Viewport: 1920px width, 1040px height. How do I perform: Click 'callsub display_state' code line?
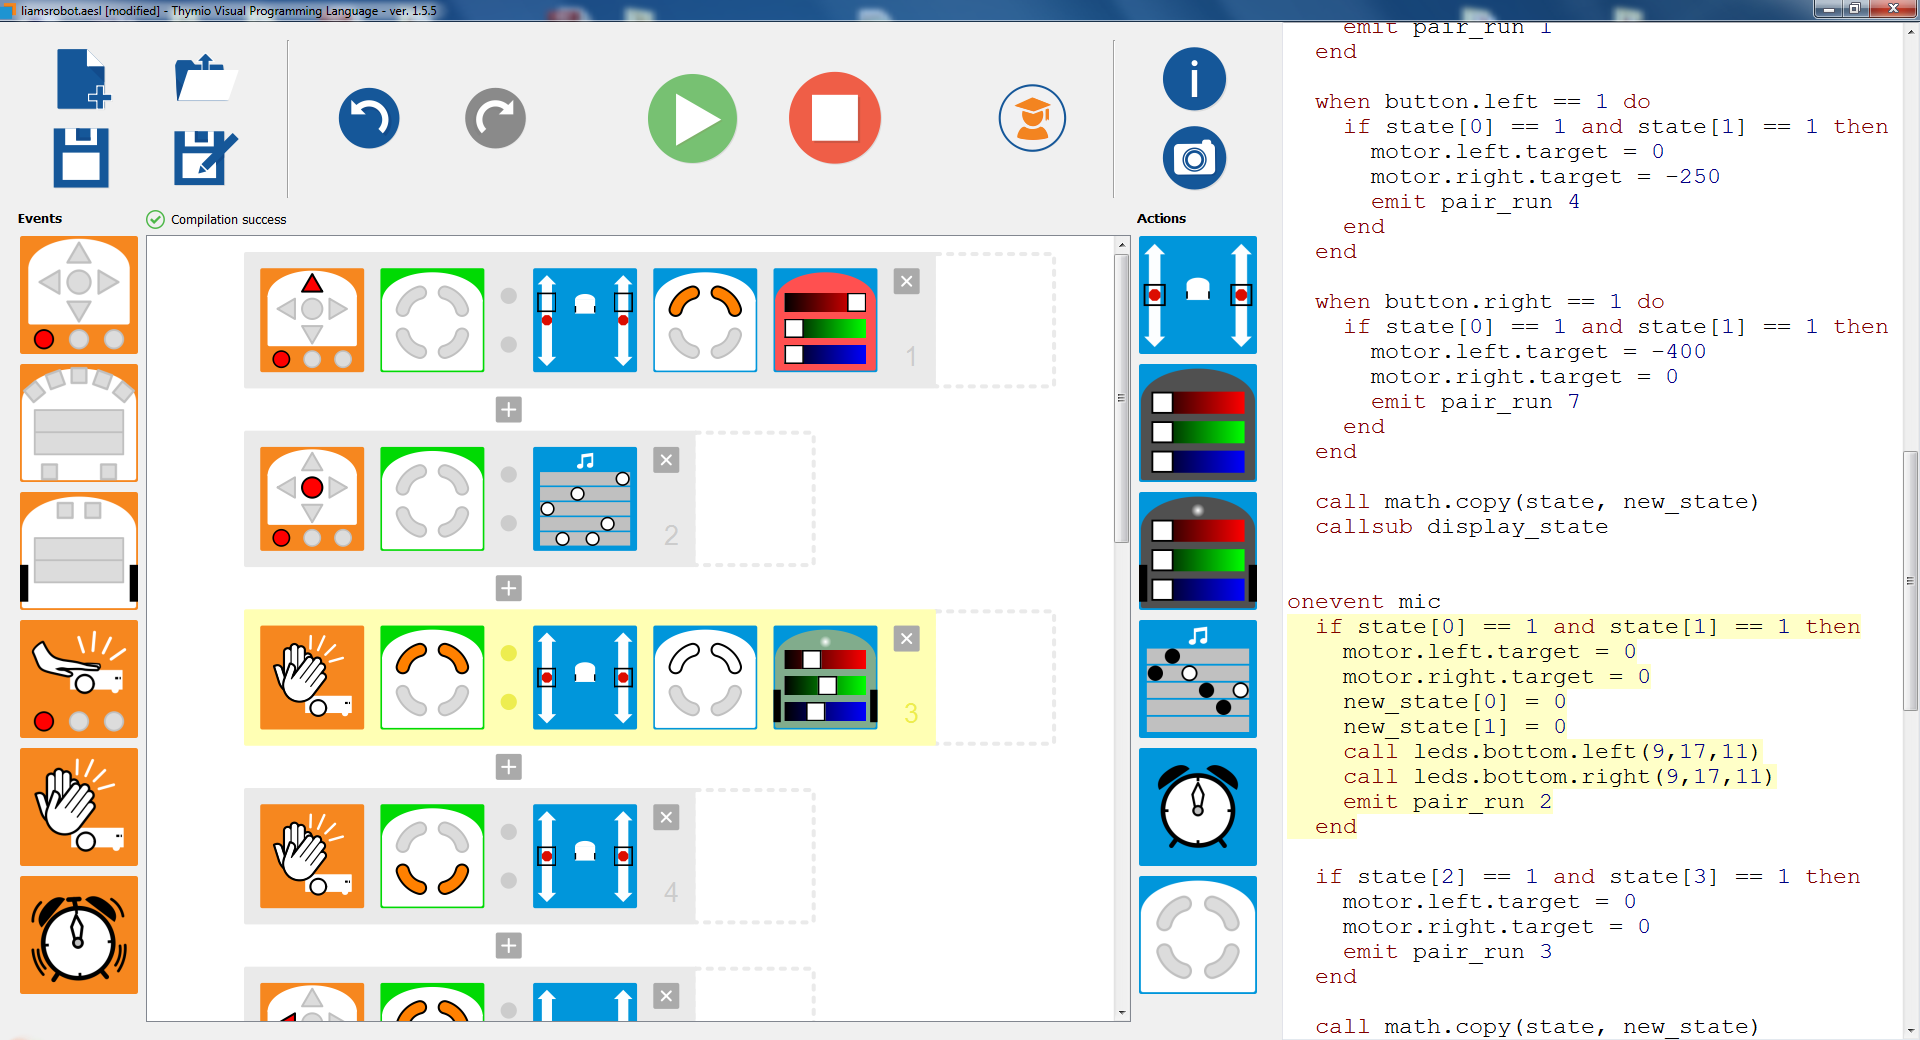pos(1461,526)
